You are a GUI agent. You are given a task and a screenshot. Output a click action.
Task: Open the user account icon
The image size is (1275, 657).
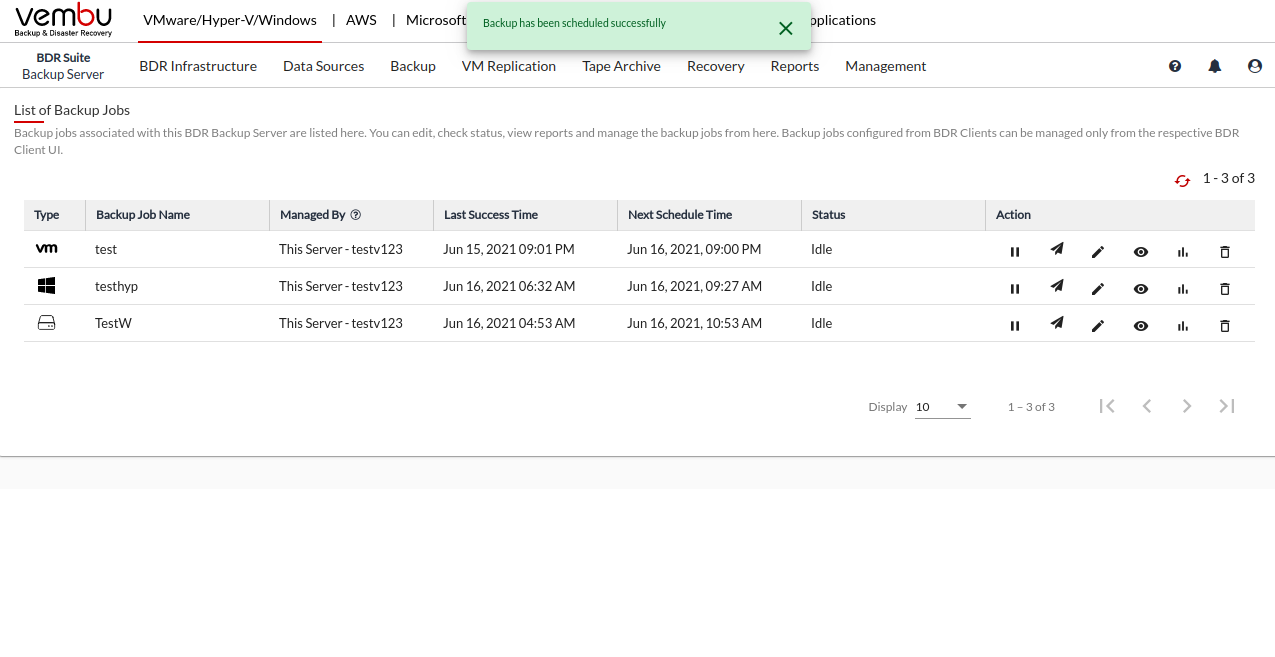(x=1255, y=66)
